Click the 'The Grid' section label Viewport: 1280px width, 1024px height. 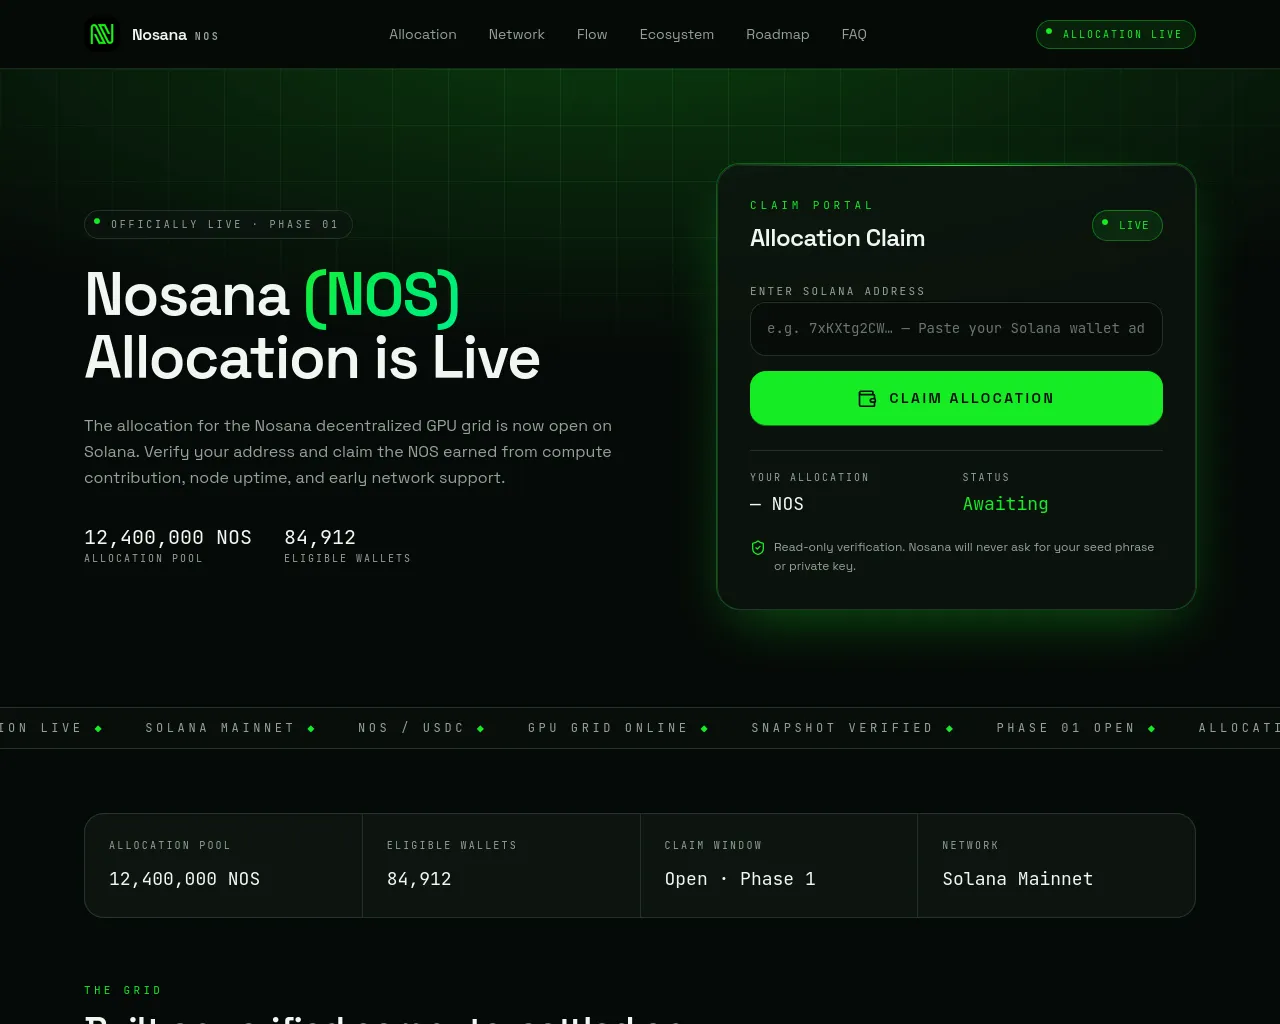tap(123, 990)
